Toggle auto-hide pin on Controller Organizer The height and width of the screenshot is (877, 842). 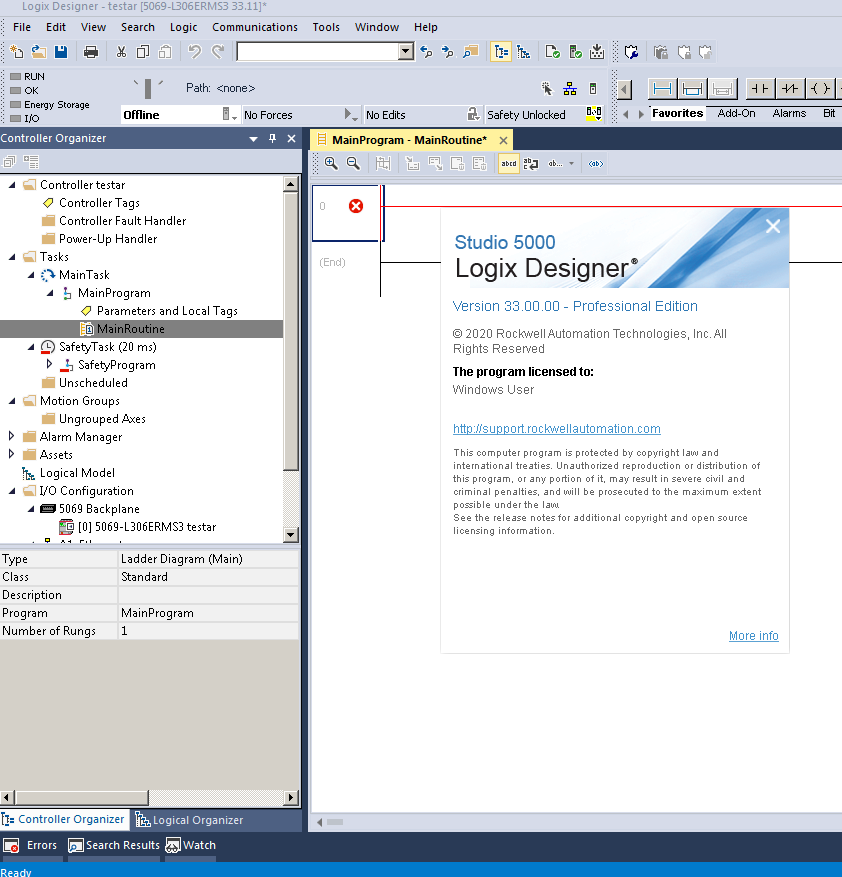point(272,138)
